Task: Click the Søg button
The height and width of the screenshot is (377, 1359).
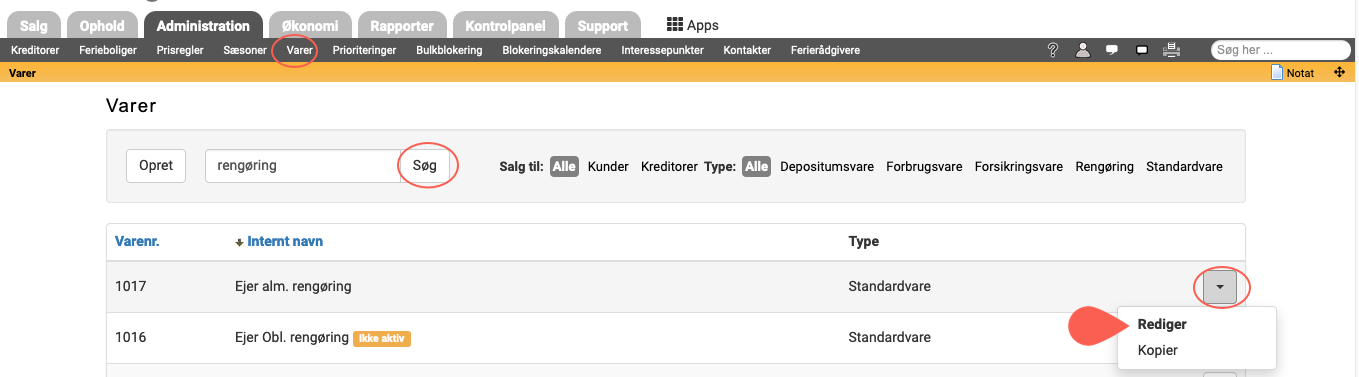Action: (426, 166)
